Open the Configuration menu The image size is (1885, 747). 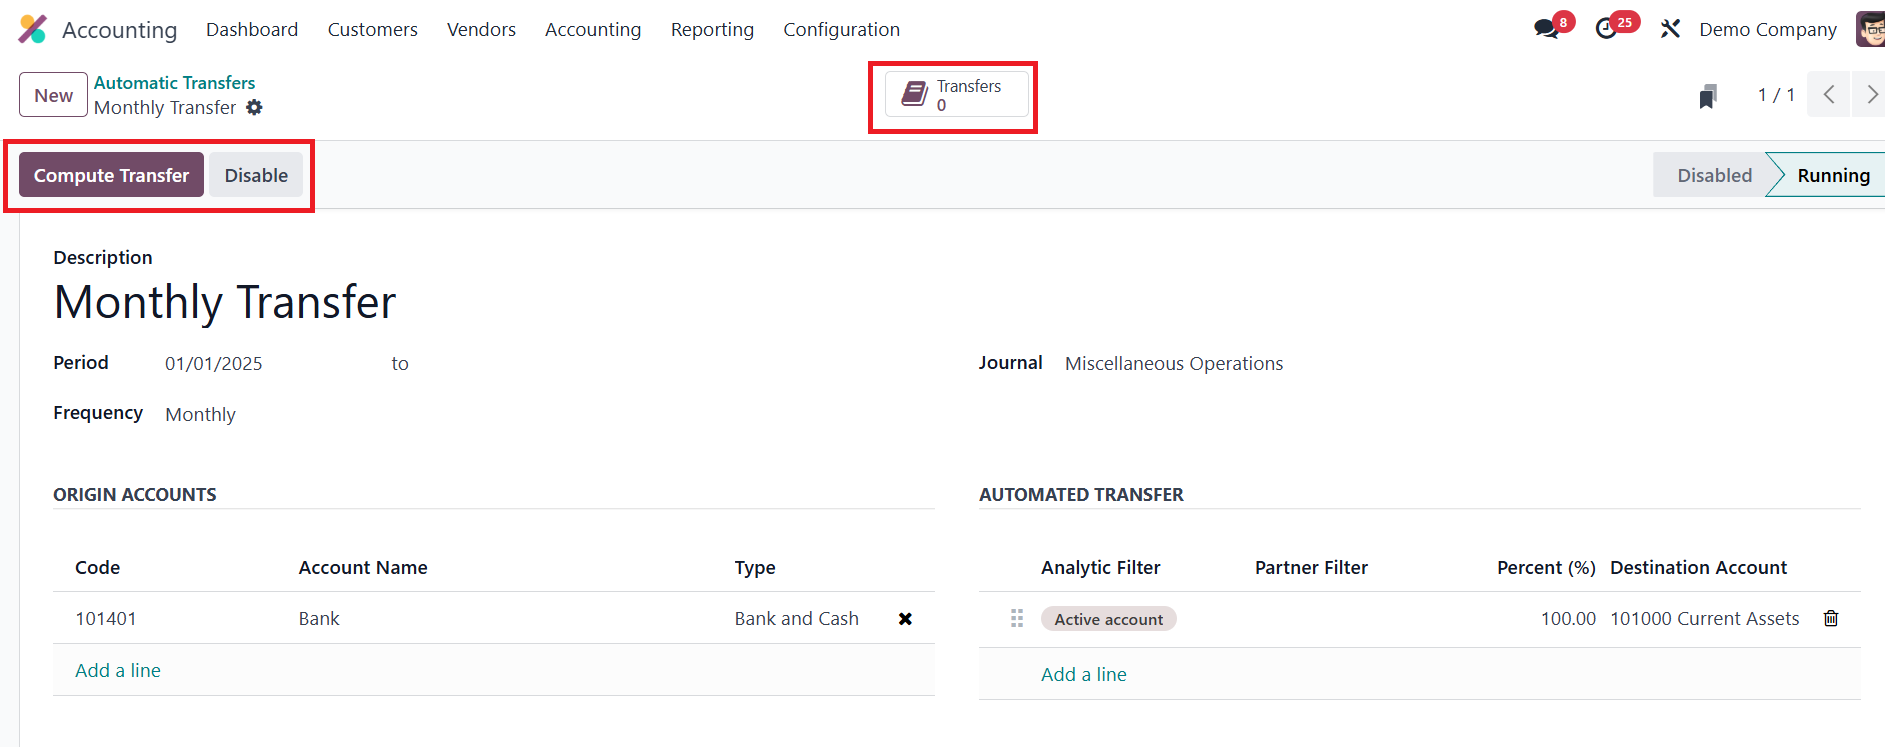coord(841,29)
